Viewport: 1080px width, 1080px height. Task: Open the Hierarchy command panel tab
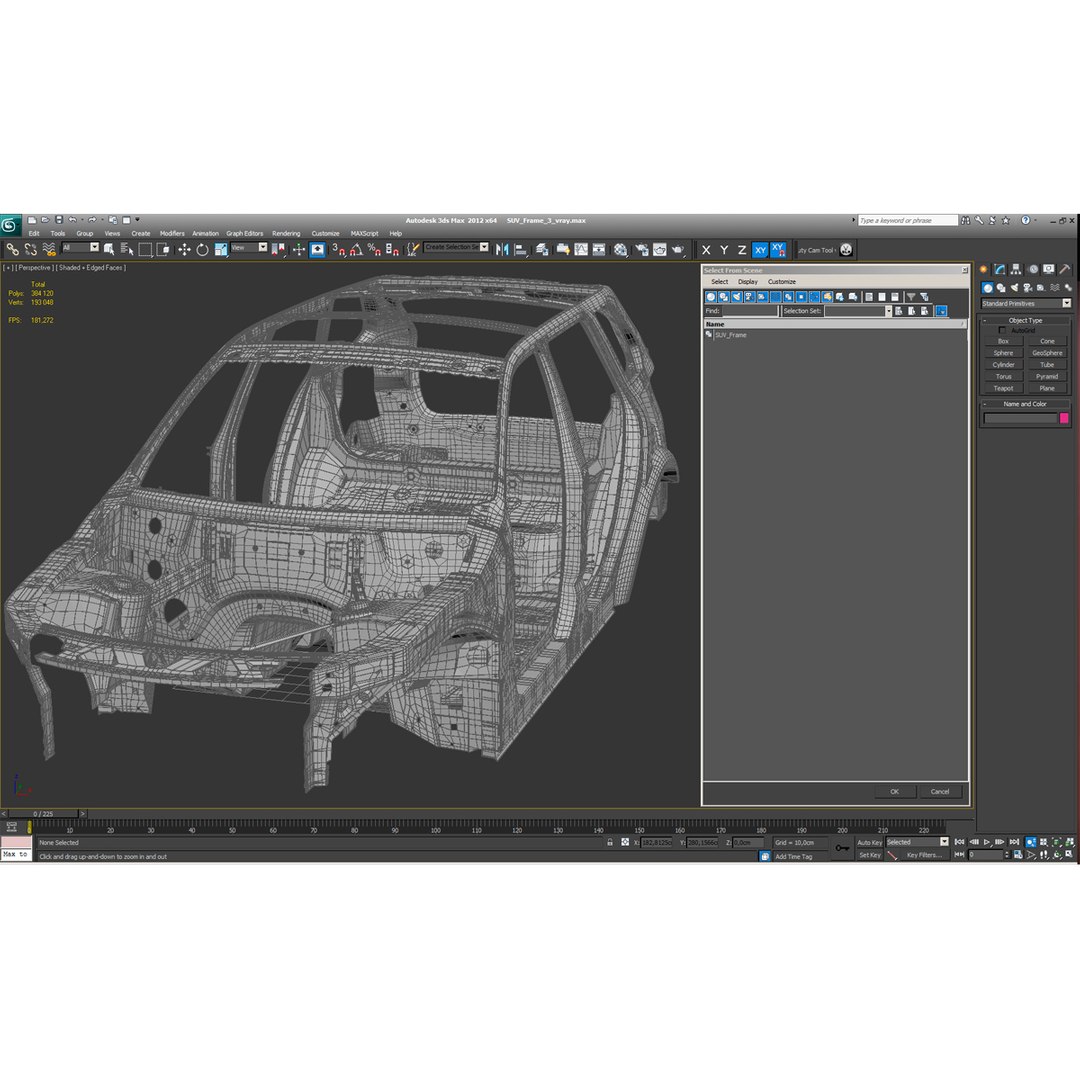click(x=1016, y=269)
